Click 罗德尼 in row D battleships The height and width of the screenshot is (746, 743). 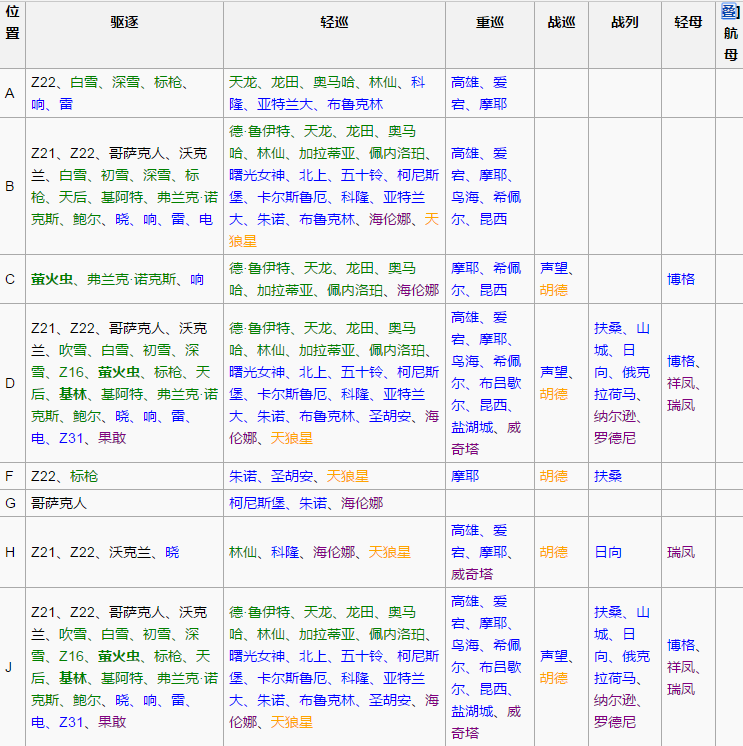[615, 438]
